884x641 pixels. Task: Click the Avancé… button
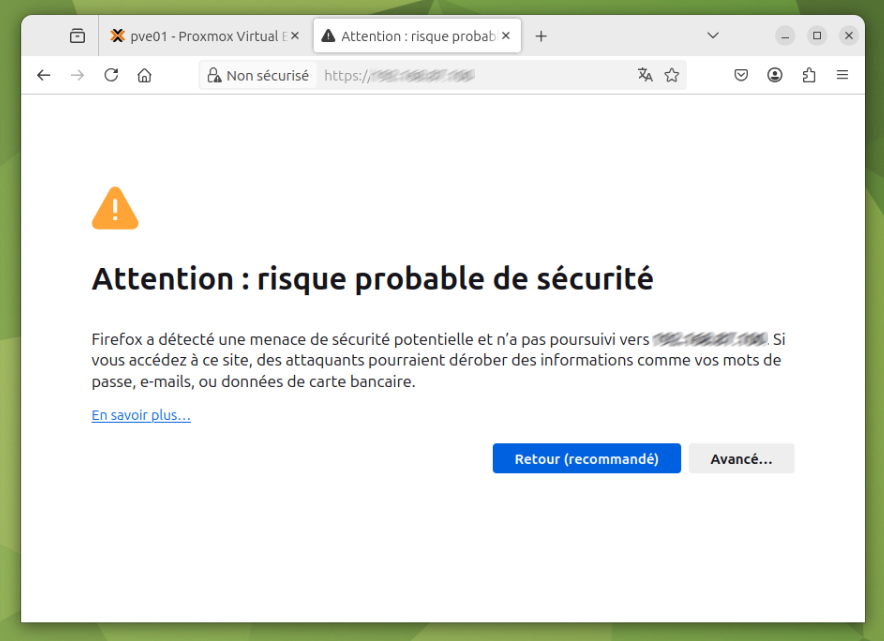741,458
